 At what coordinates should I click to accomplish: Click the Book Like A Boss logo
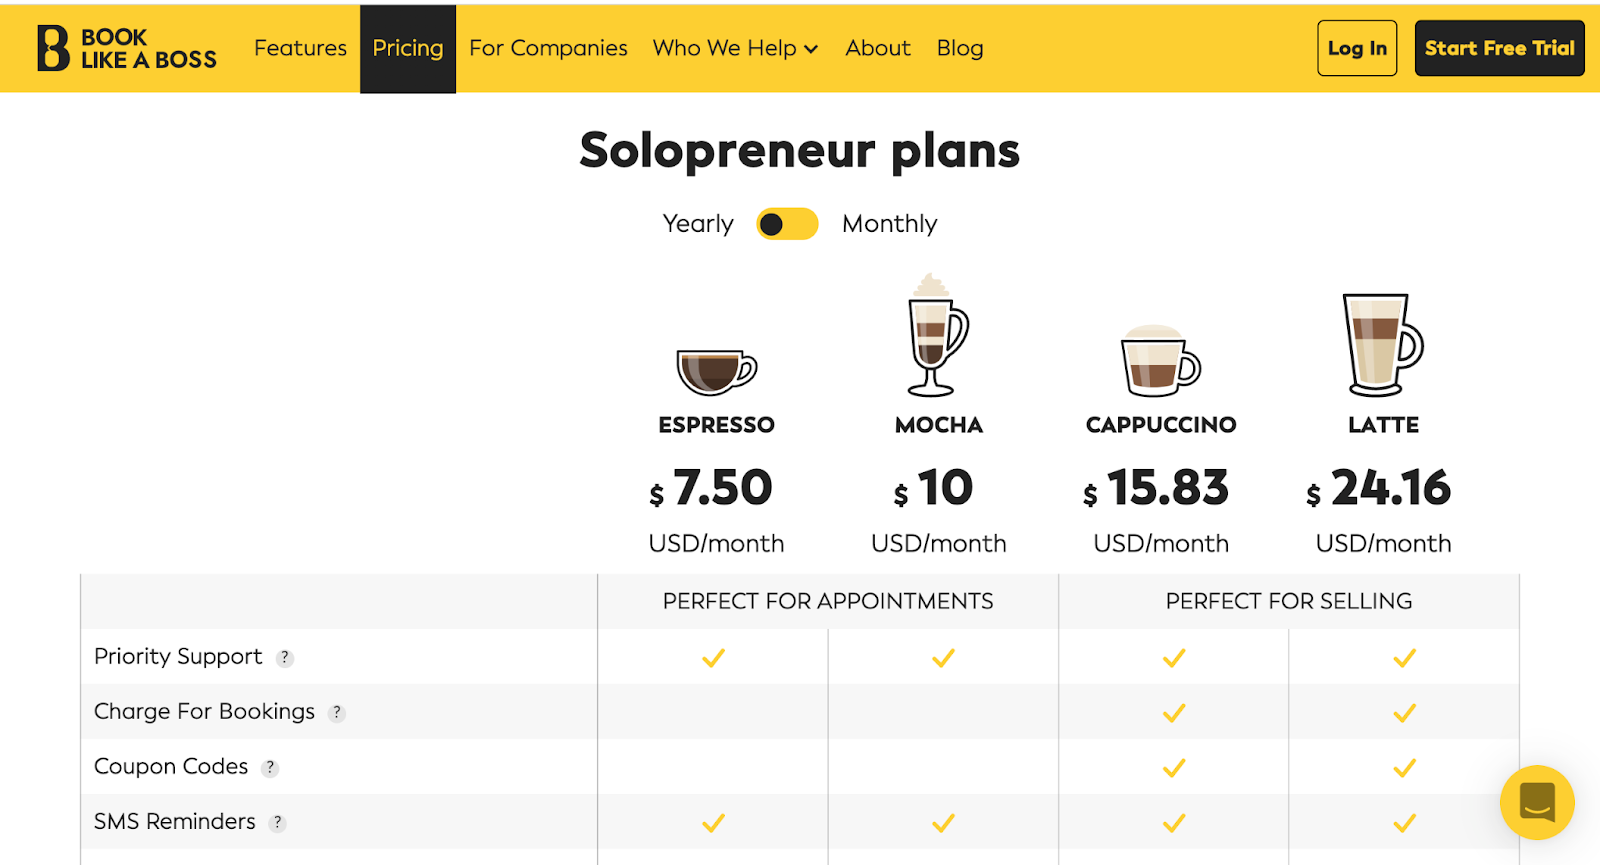click(127, 48)
